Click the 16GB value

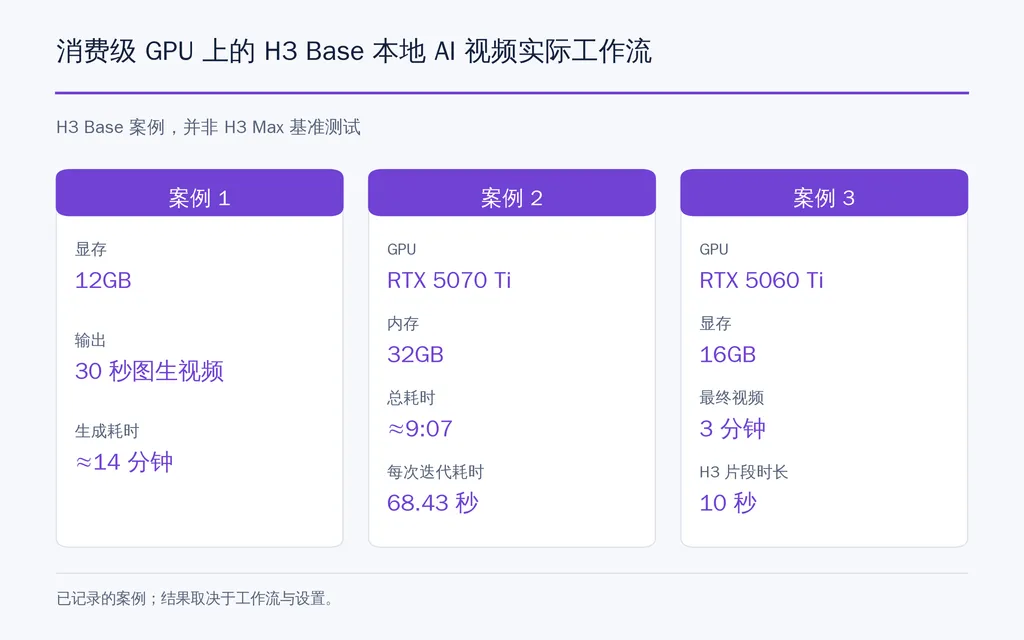tap(728, 355)
